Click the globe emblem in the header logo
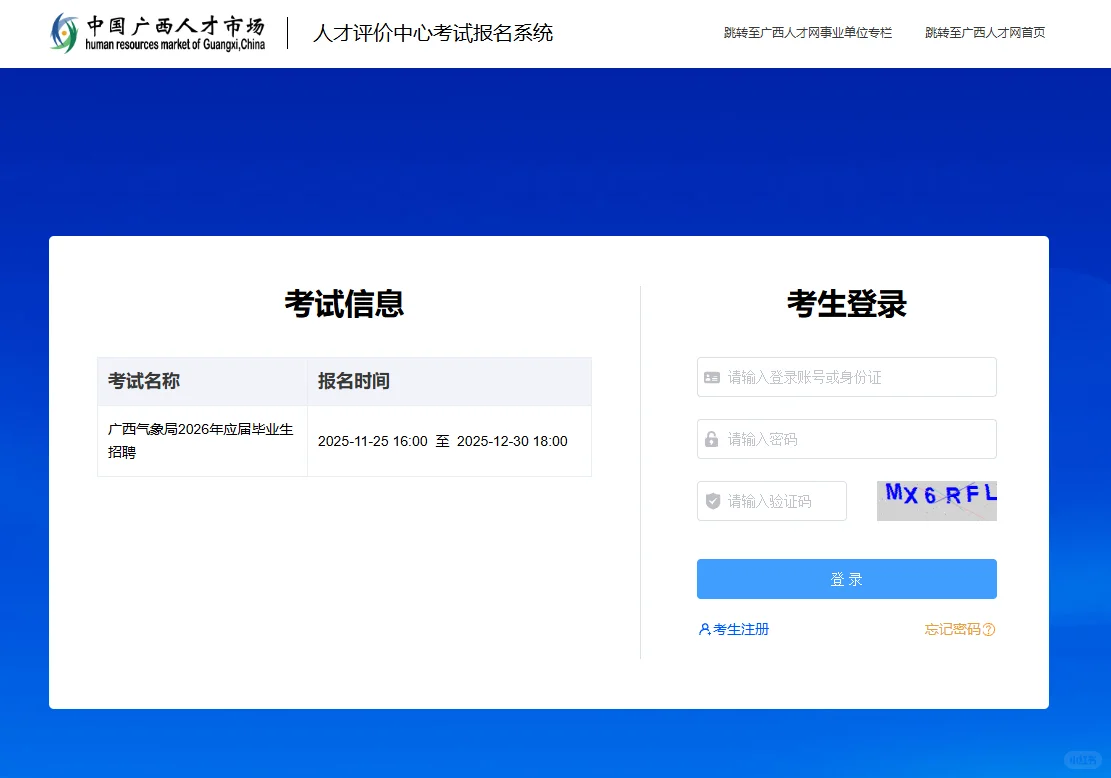 pyautogui.click(x=64, y=33)
